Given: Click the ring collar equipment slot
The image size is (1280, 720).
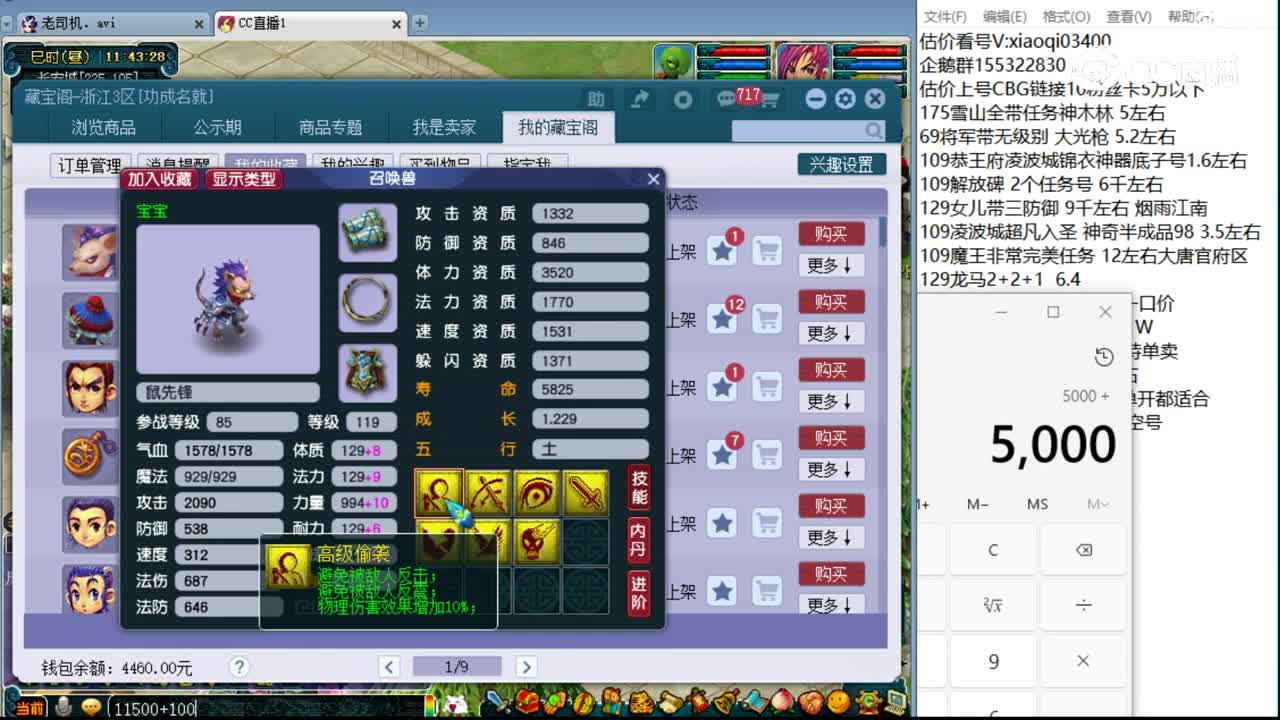Looking at the screenshot, I should click(x=368, y=302).
